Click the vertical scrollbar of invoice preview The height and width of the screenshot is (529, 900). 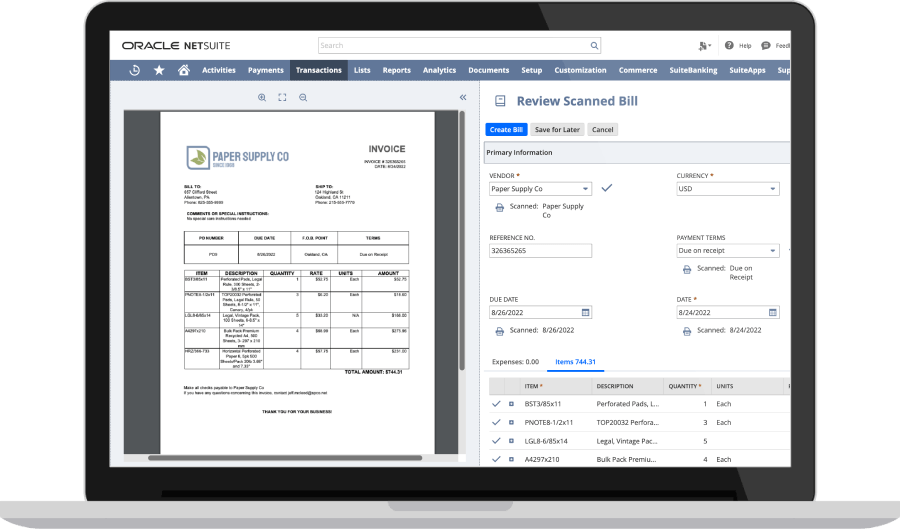[462, 241]
